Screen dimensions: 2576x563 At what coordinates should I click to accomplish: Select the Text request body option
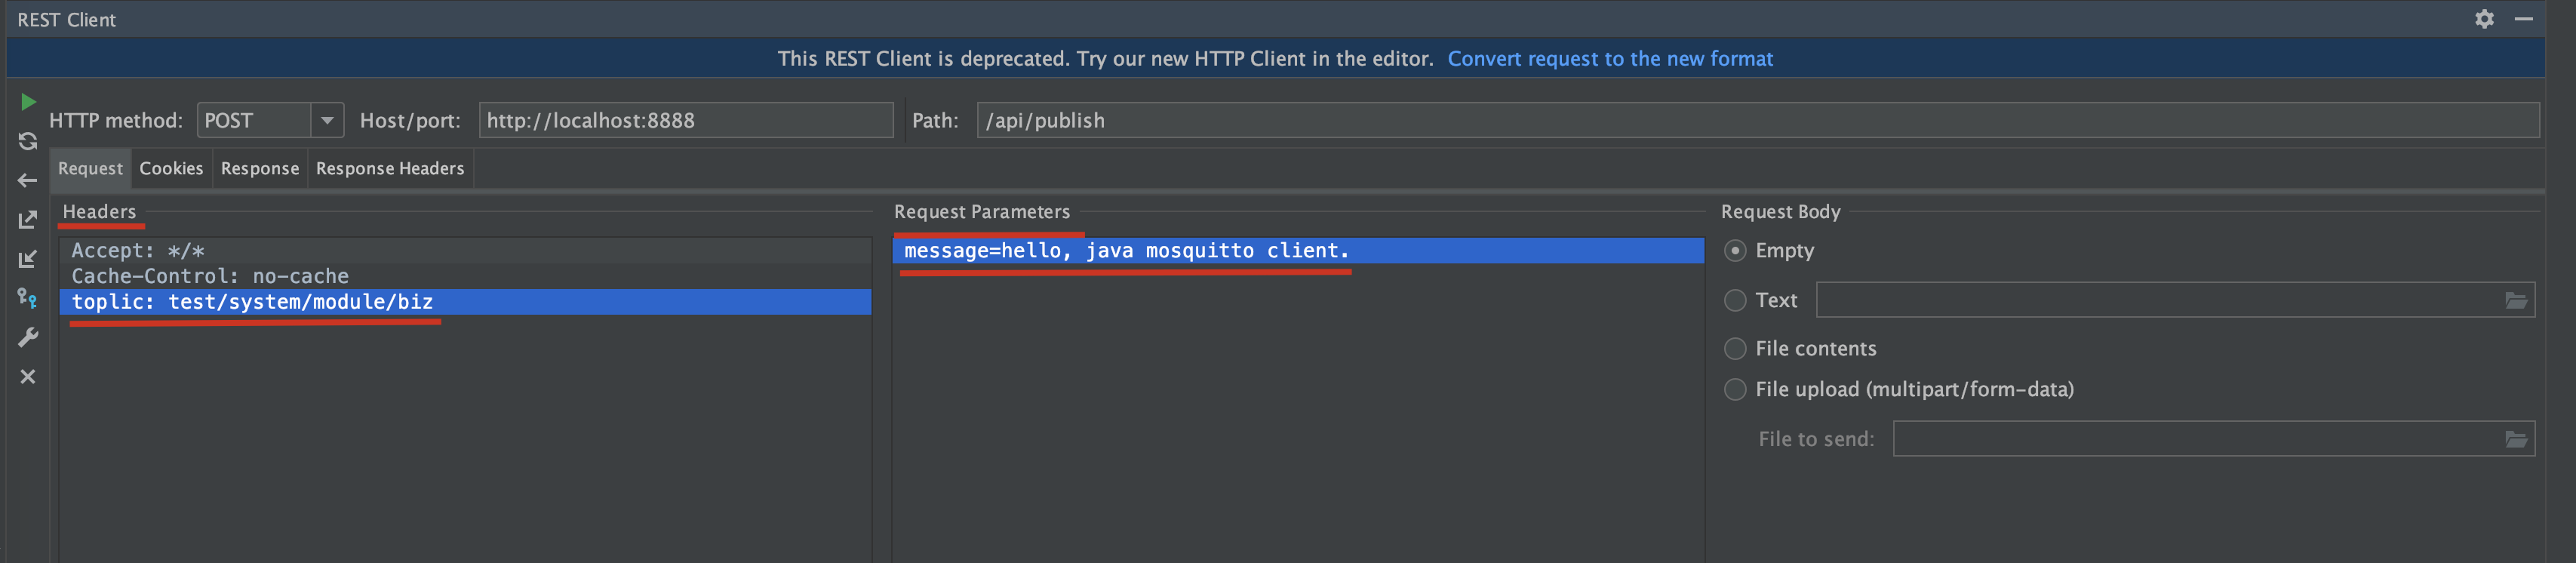coord(1735,300)
